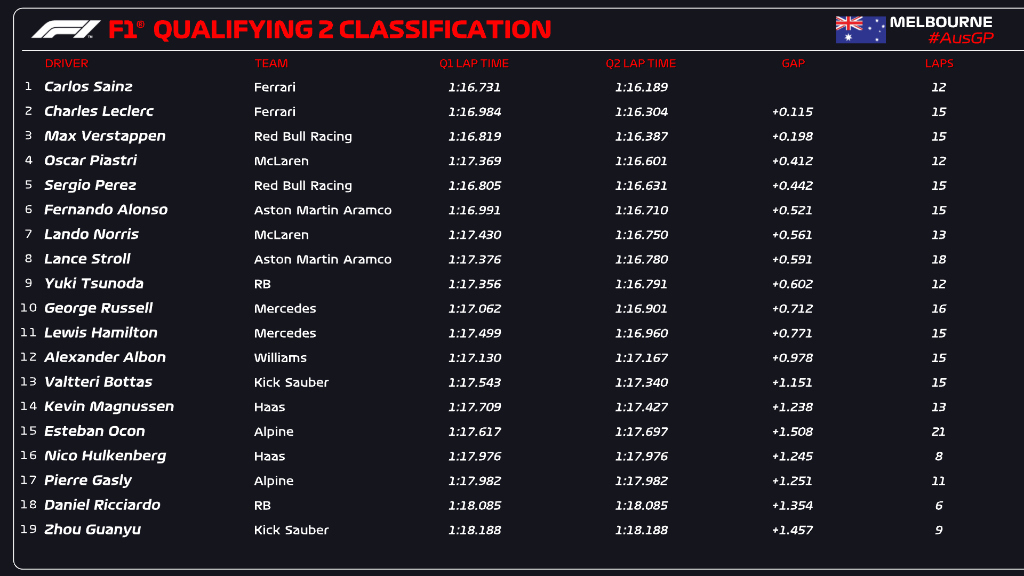
Task: Select Oscar Piastri in the list
Action: coord(91,161)
